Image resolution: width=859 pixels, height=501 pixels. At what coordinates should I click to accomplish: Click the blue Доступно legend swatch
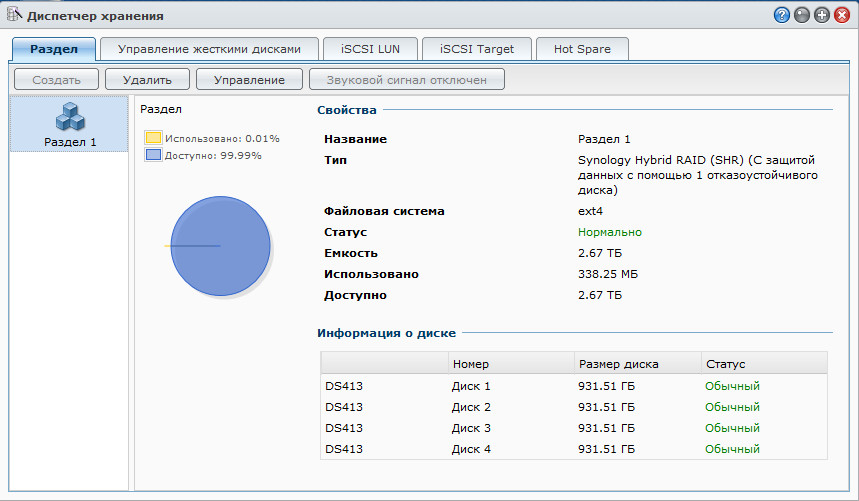point(153,155)
